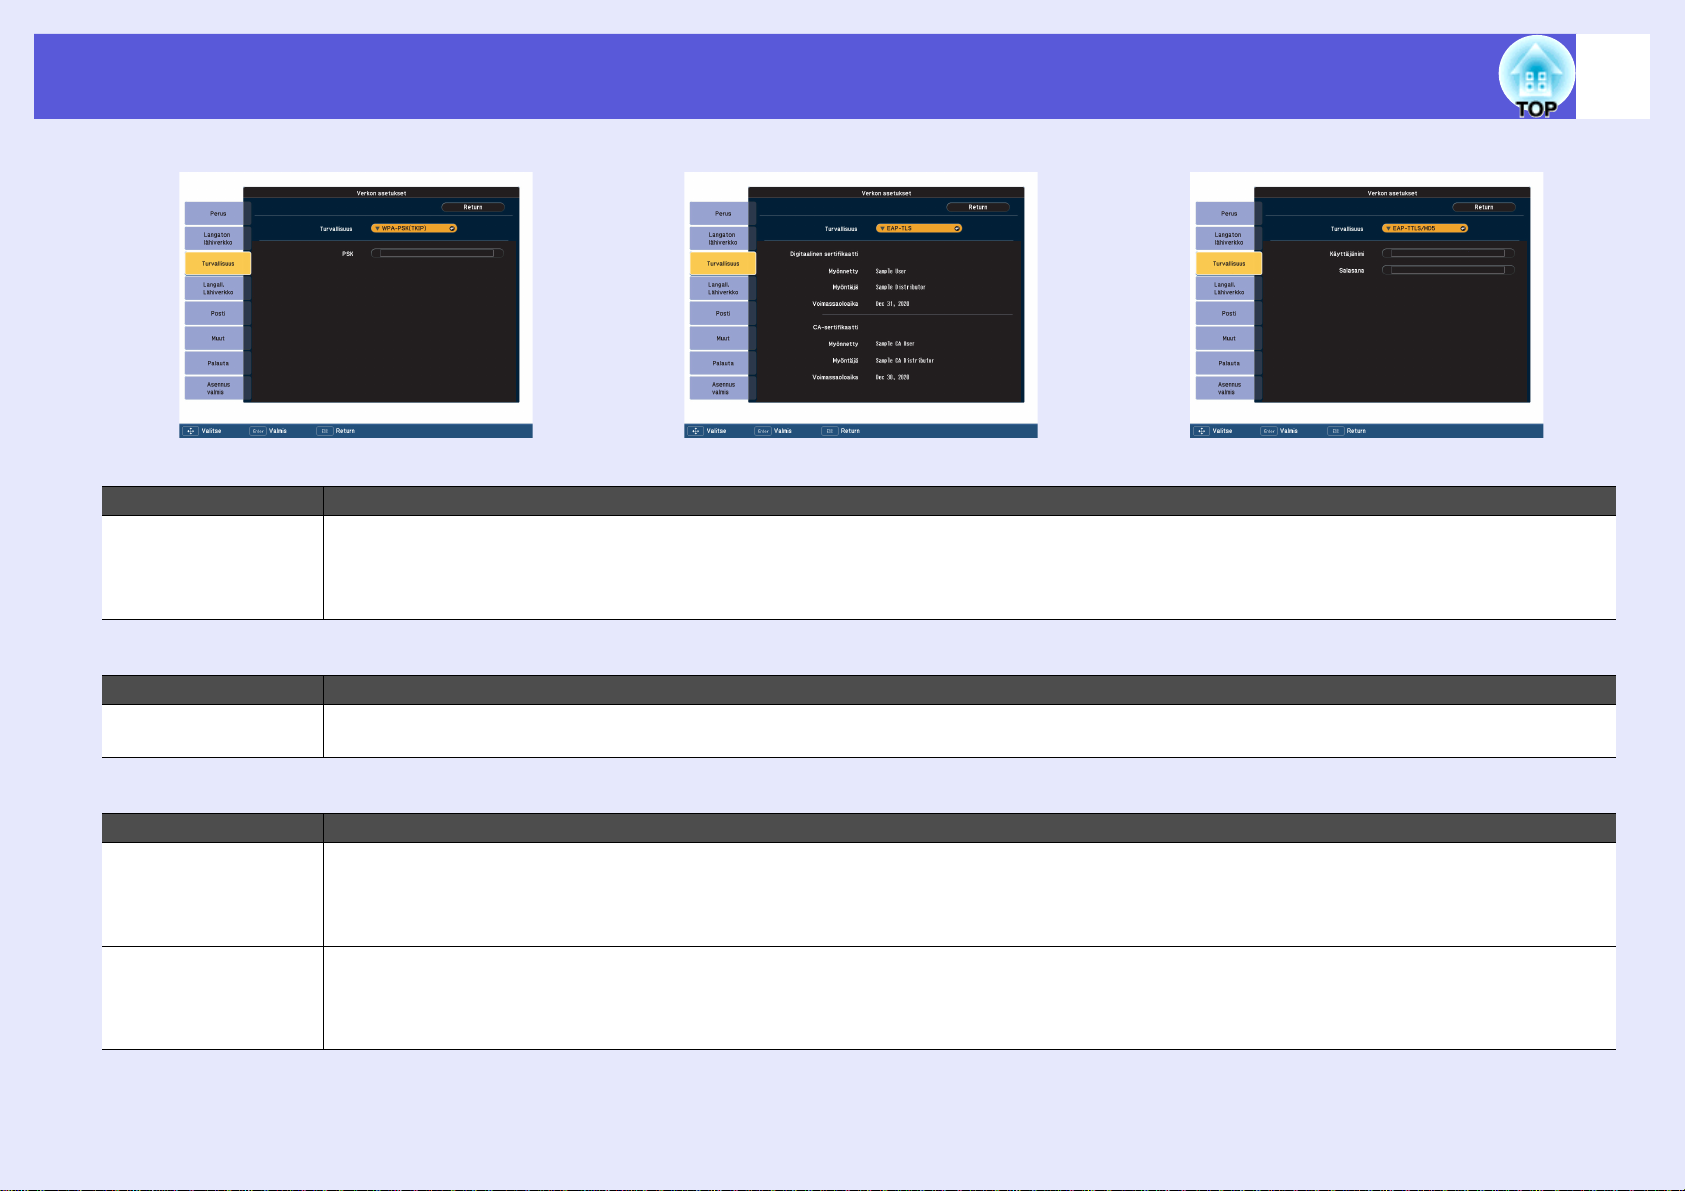
Task: Click Valitse arrows icon in EAP-TTLS/MD5 screen
Action: click(x=1202, y=431)
